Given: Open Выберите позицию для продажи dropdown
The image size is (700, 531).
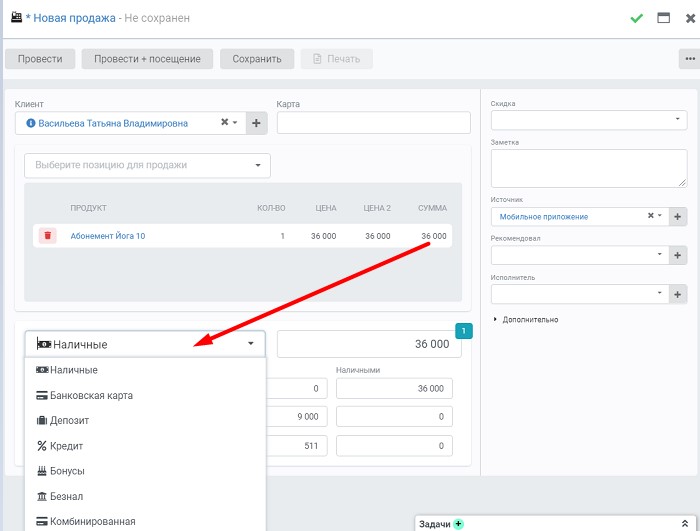Looking at the screenshot, I should [147, 165].
